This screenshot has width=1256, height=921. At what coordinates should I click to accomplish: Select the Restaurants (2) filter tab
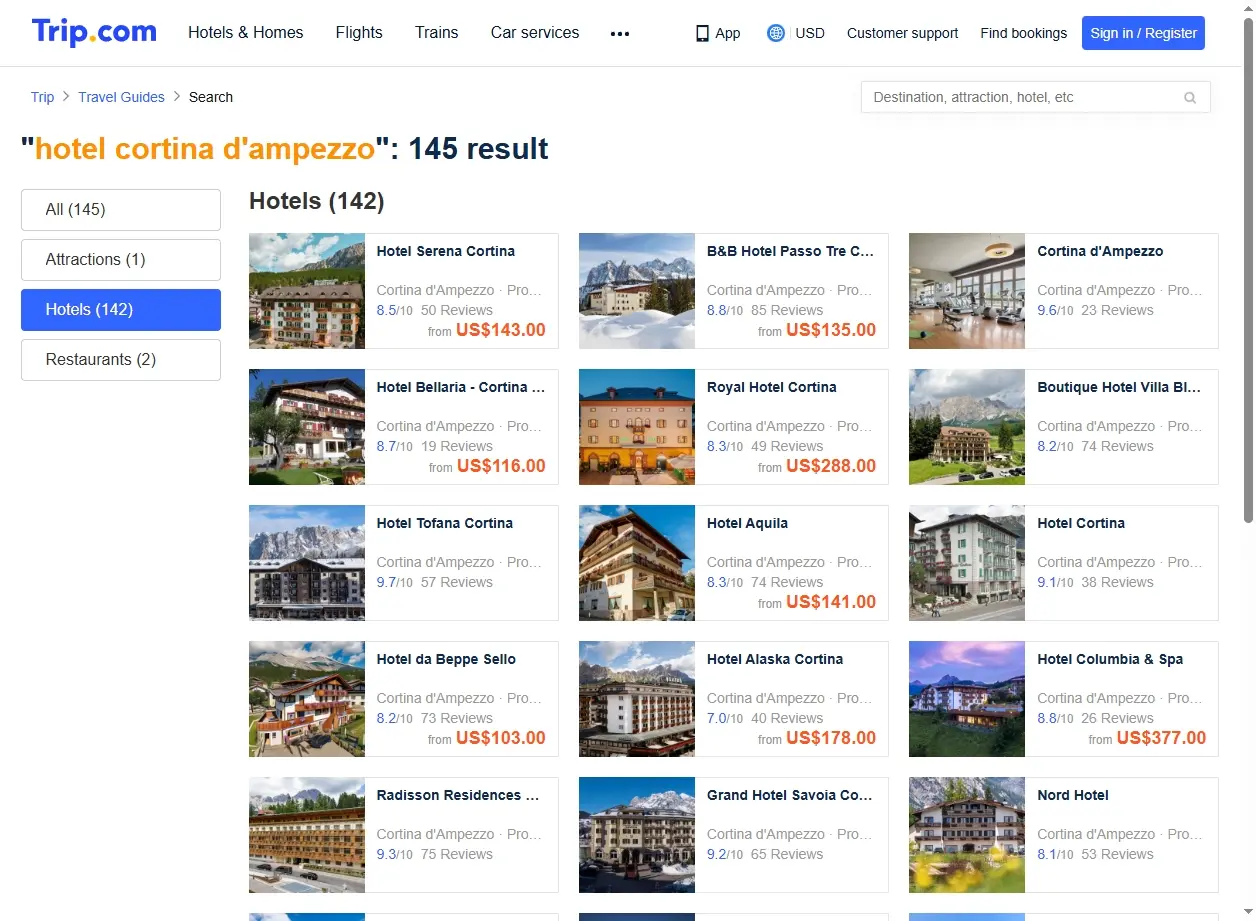pyautogui.click(x=121, y=360)
